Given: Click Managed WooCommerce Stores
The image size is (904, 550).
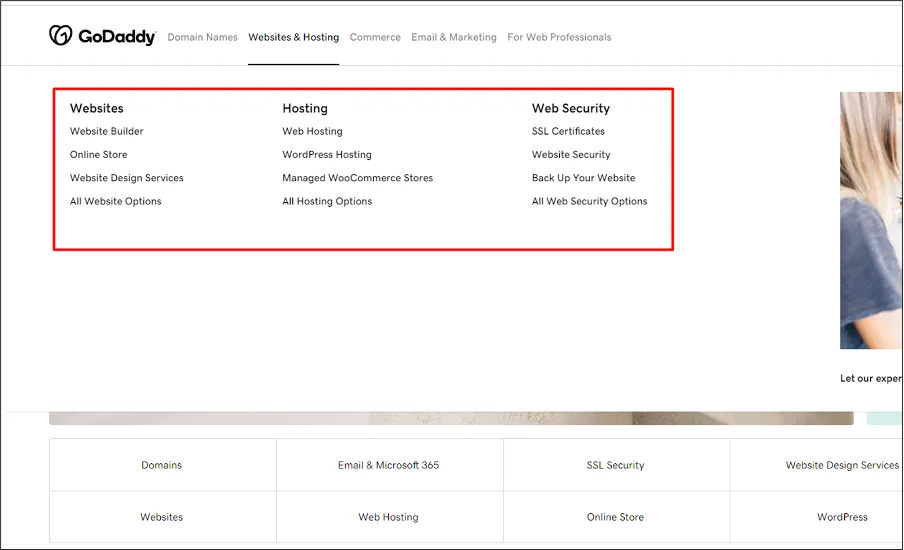Looking at the screenshot, I should click(x=357, y=178).
